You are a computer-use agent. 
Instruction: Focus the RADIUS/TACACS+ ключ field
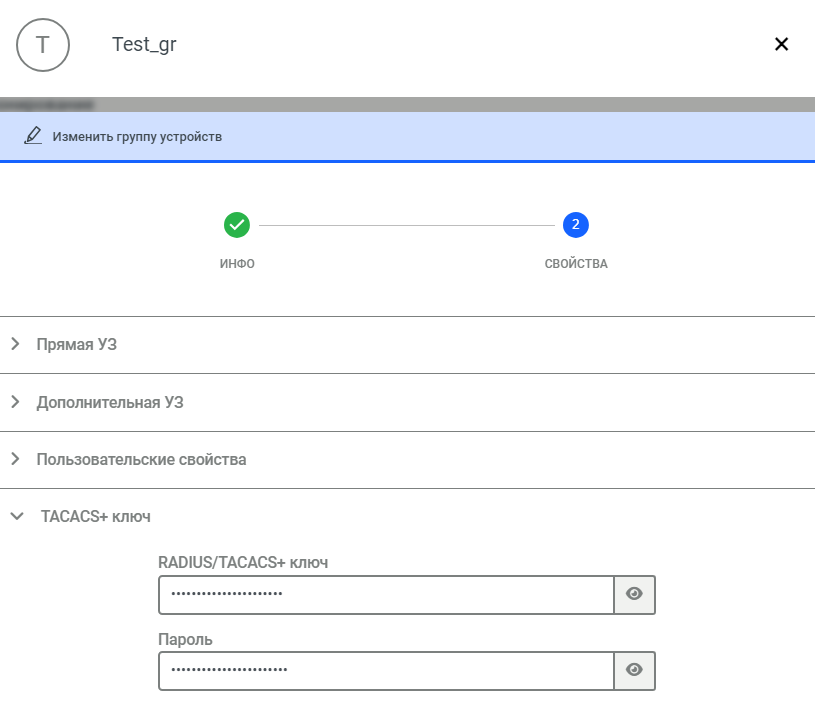pos(386,595)
